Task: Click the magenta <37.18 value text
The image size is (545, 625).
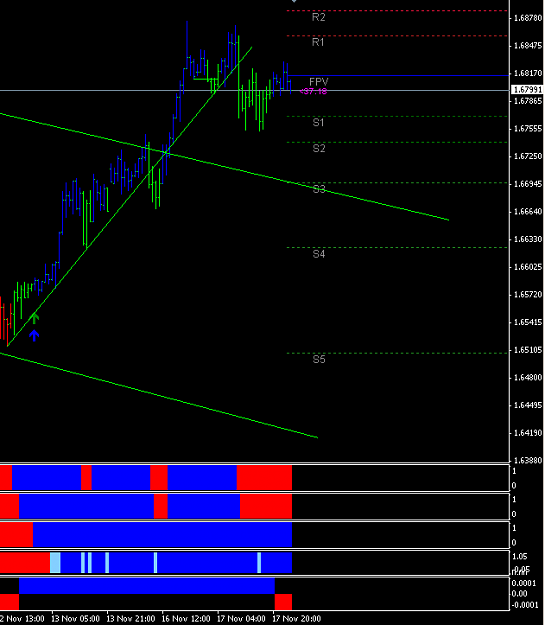Action: [313, 91]
